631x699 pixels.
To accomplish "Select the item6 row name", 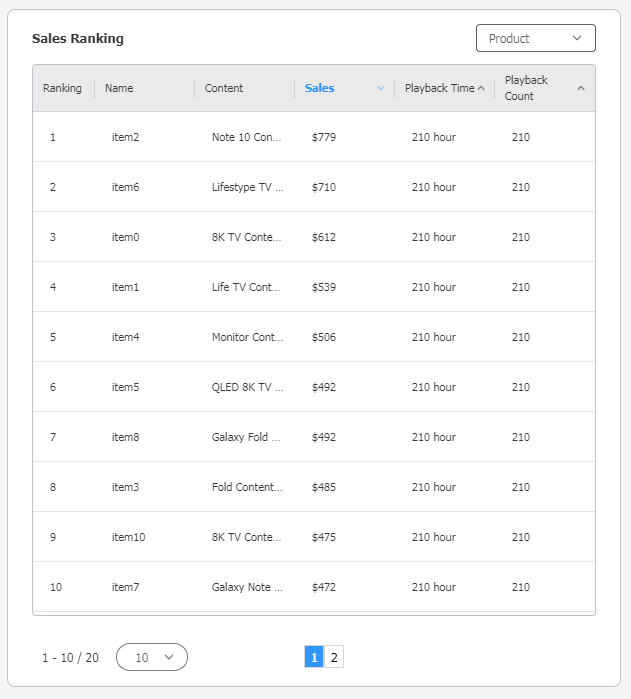I will (125, 187).
